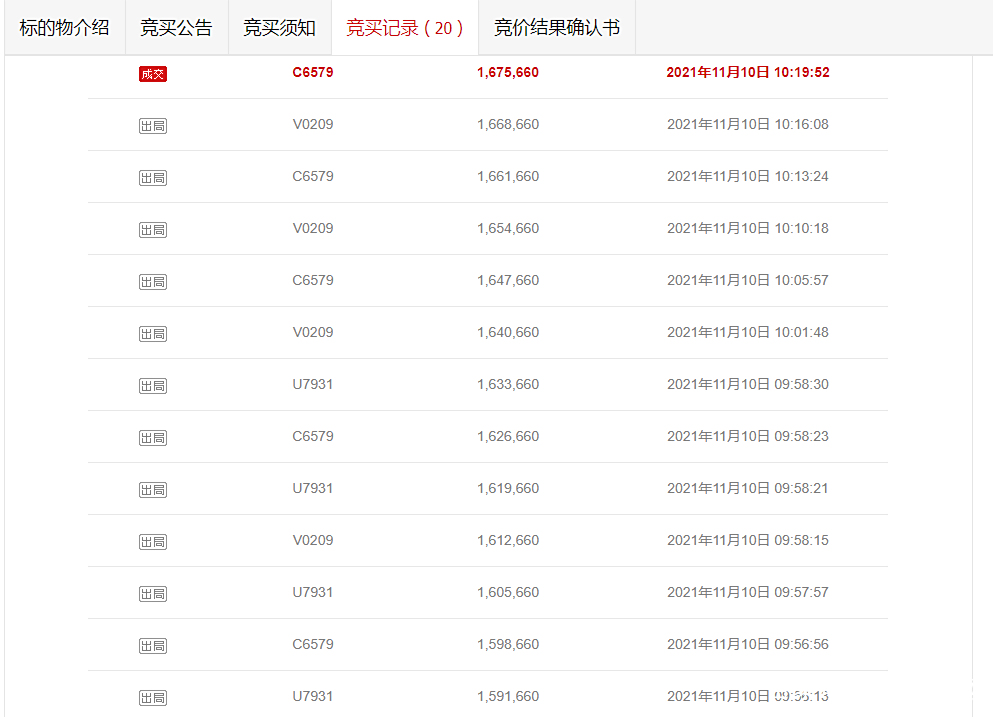Select timestamp 2021年11月10日 09:57:57

(x=748, y=592)
